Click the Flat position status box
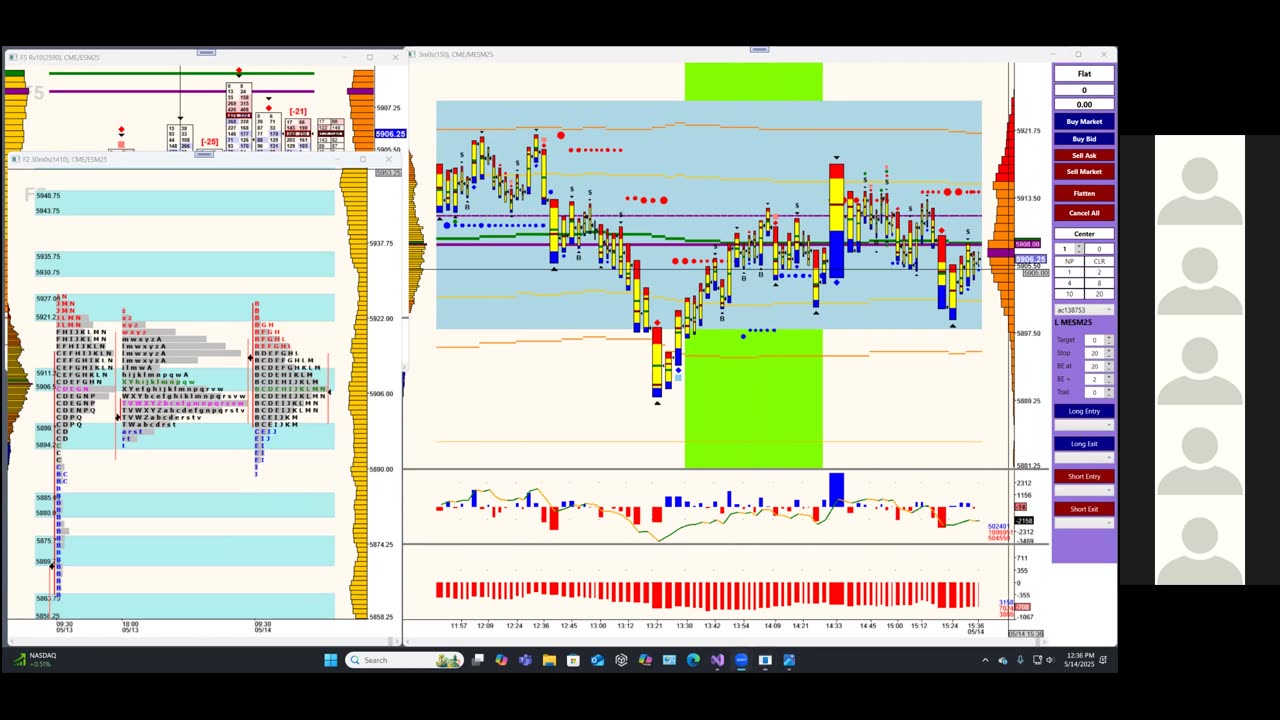 [1084, 74]
